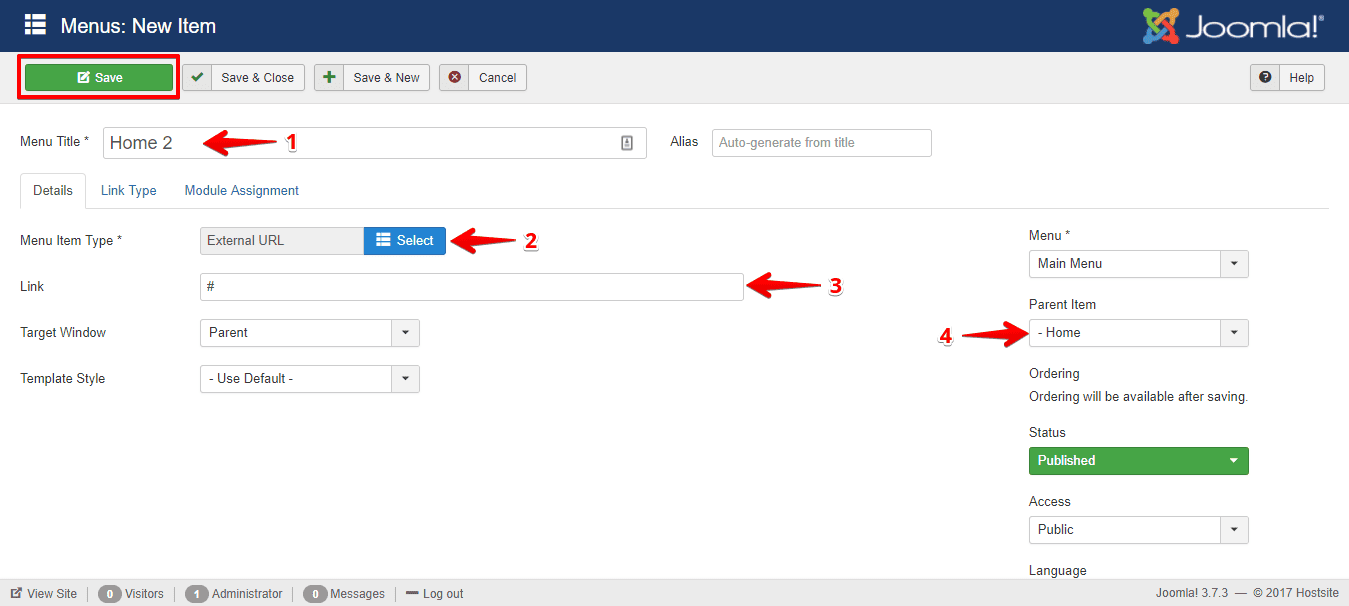Open the Module Assignment tab
This screenshot has width=1349, height=606.
241,190
